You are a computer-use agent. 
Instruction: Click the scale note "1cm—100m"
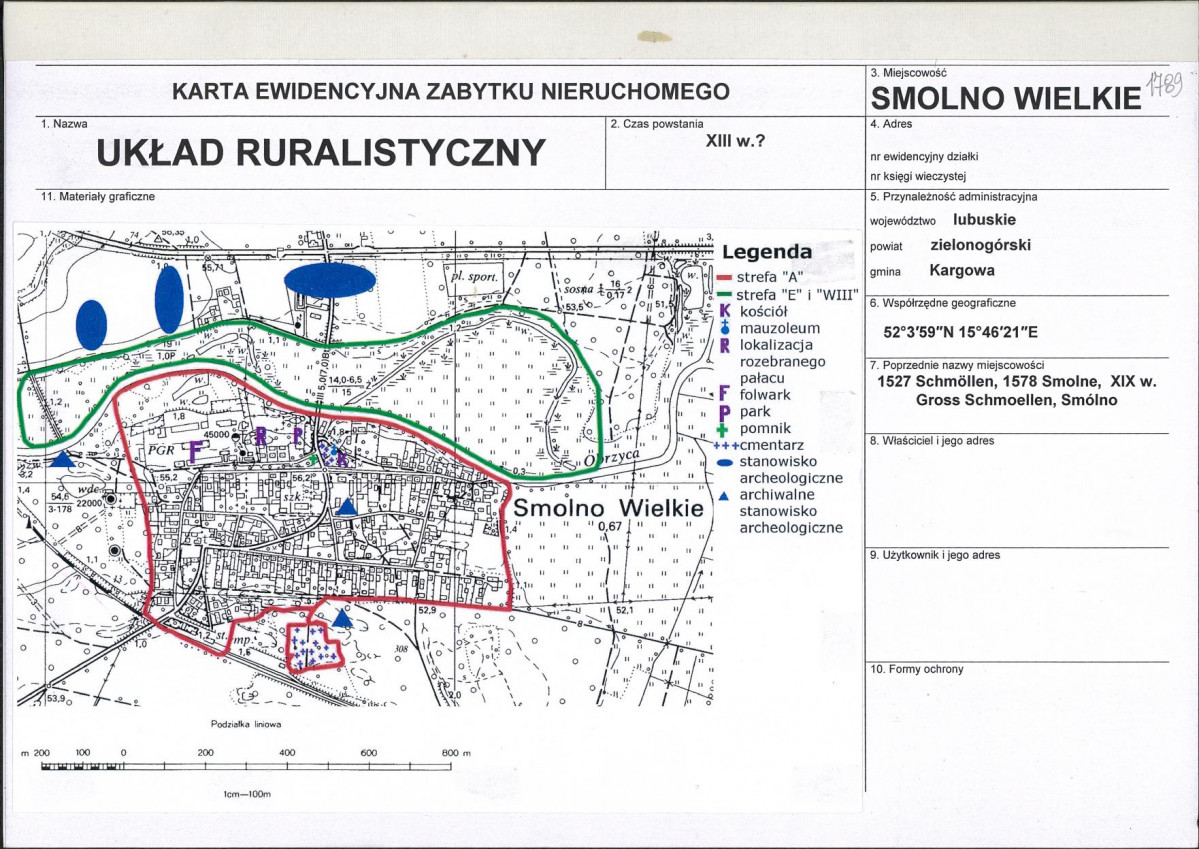(x=247, y=795)
